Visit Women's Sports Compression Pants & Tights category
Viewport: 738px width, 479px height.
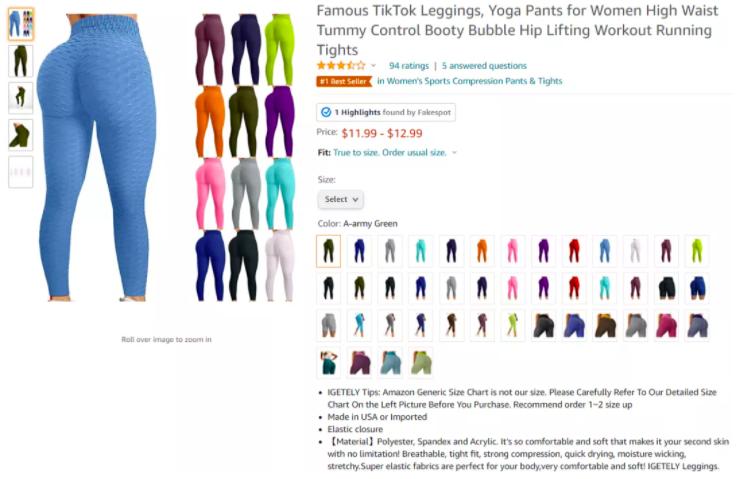[470, 81]
